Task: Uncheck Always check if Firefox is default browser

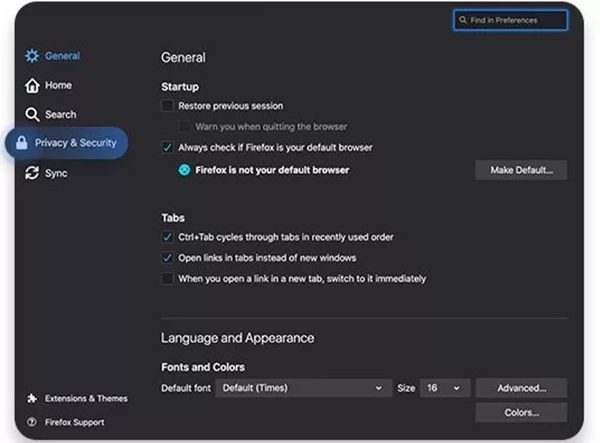Action: (x=167, y=147)
